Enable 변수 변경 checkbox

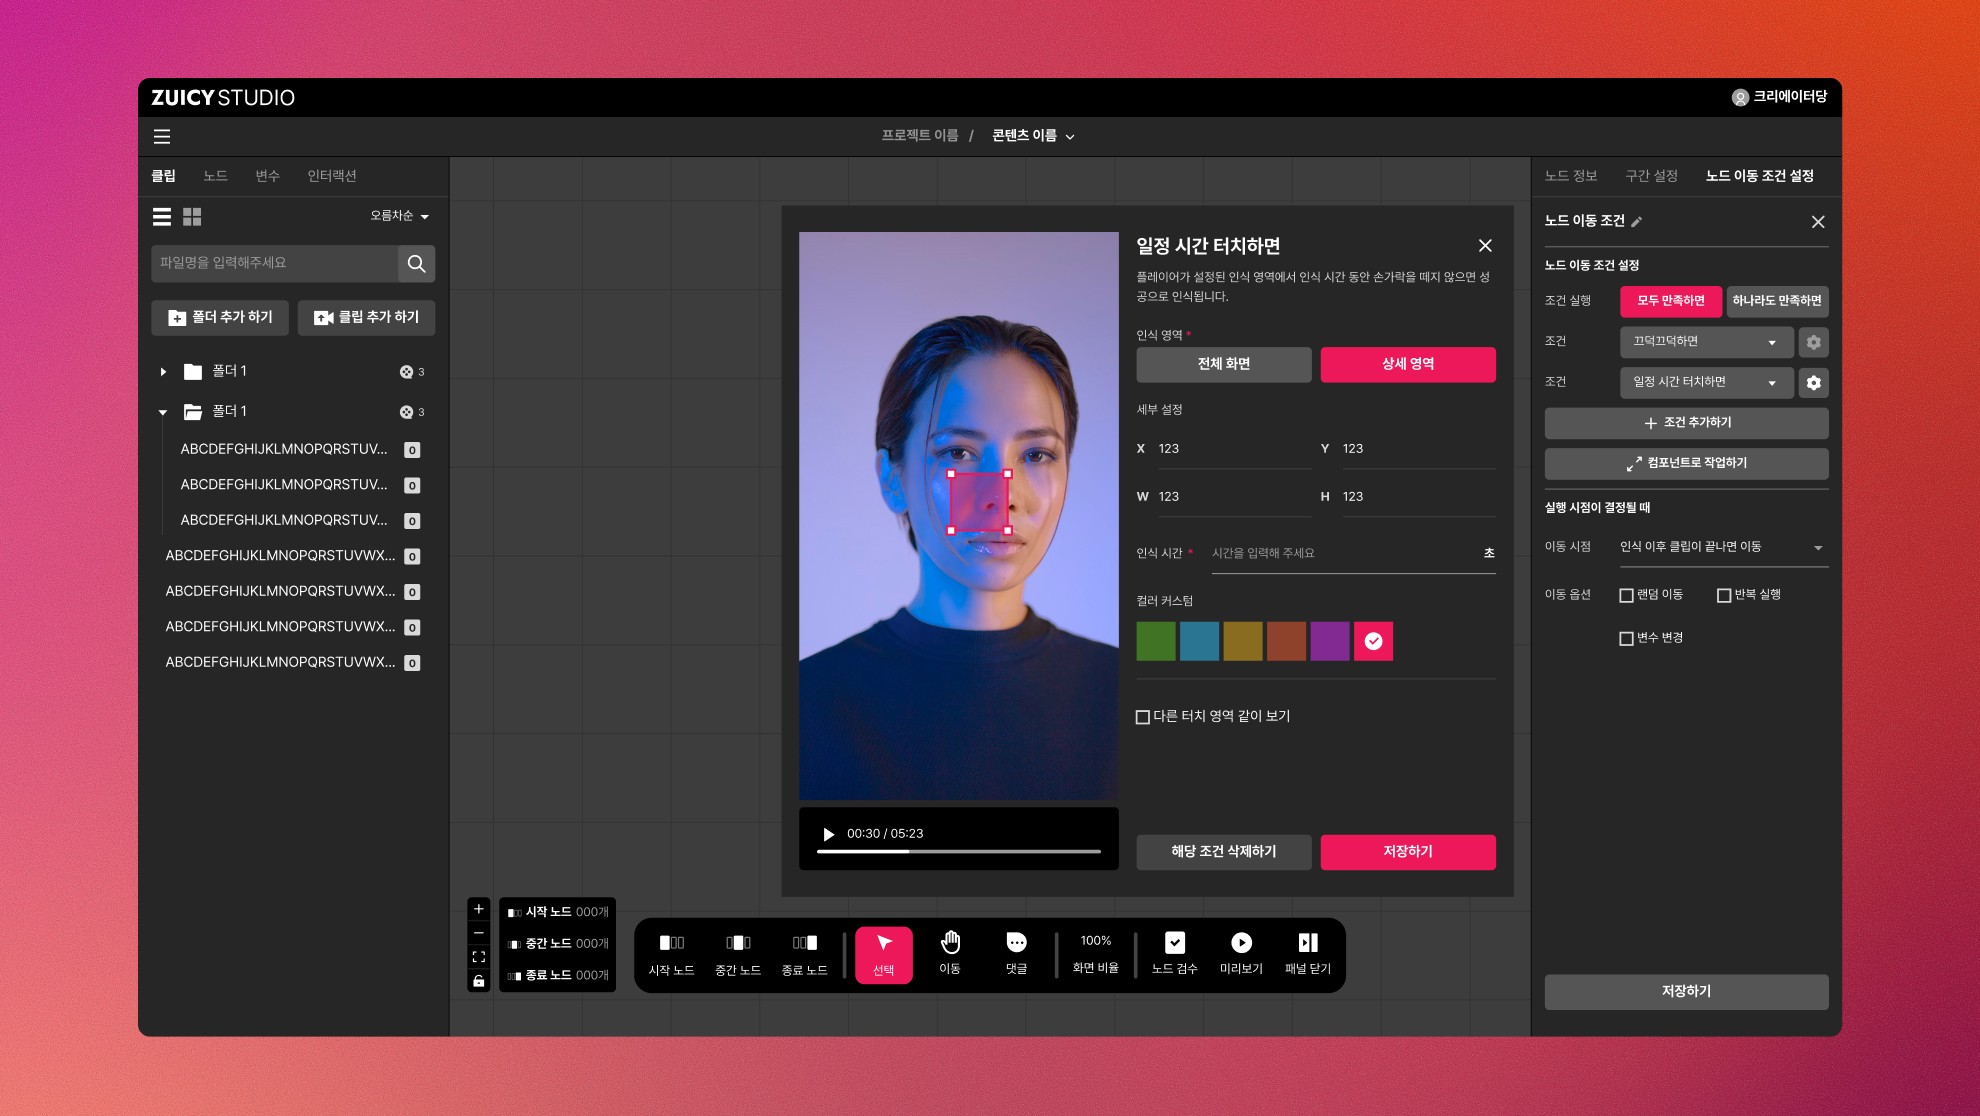(1626, 638)
